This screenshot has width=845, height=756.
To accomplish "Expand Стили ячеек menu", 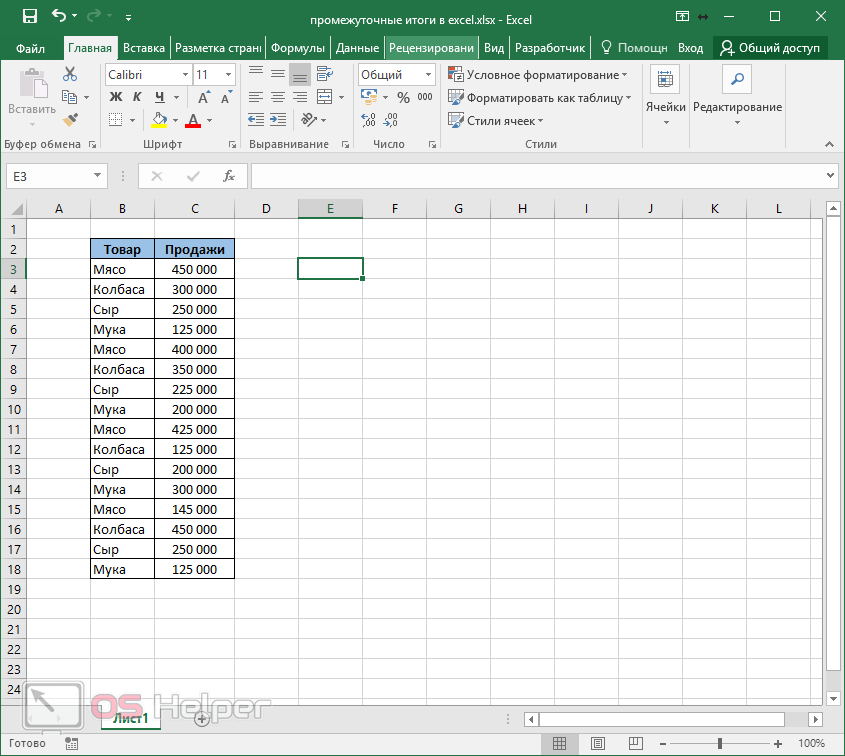I will pos(495,120).
